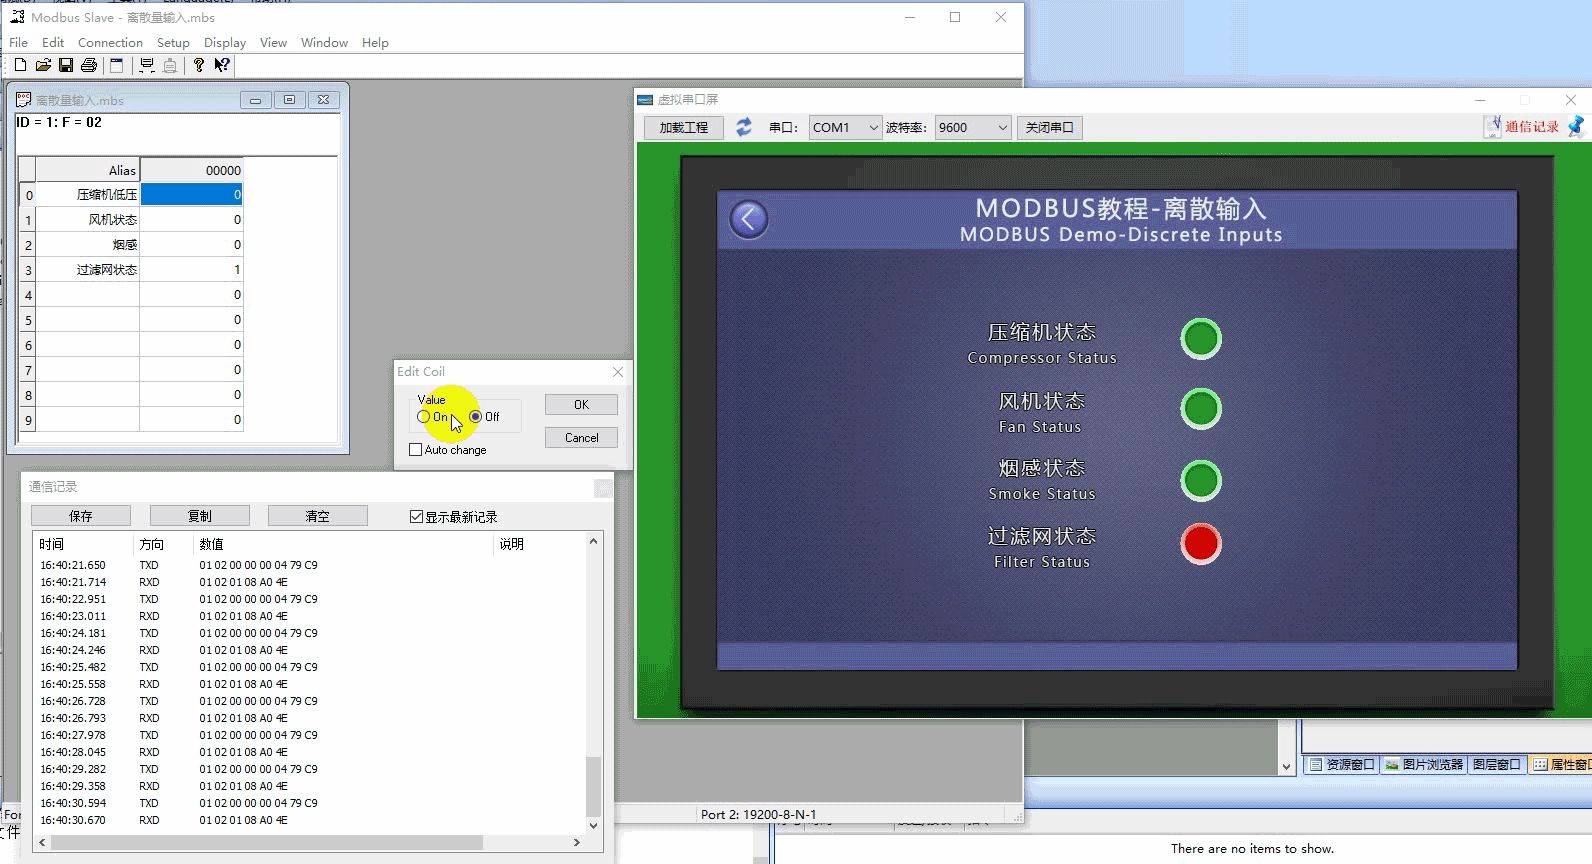Click the 烟感 alias cell
Image resolution: width=1592 pixels, height=864 pixels.
88,245
